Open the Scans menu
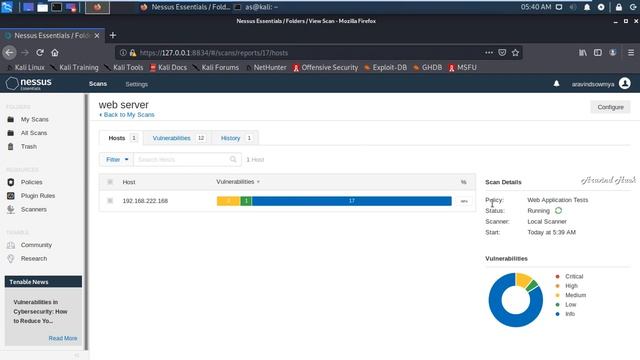This screenshot has width=640, height=360. click(x=98, y=84)
